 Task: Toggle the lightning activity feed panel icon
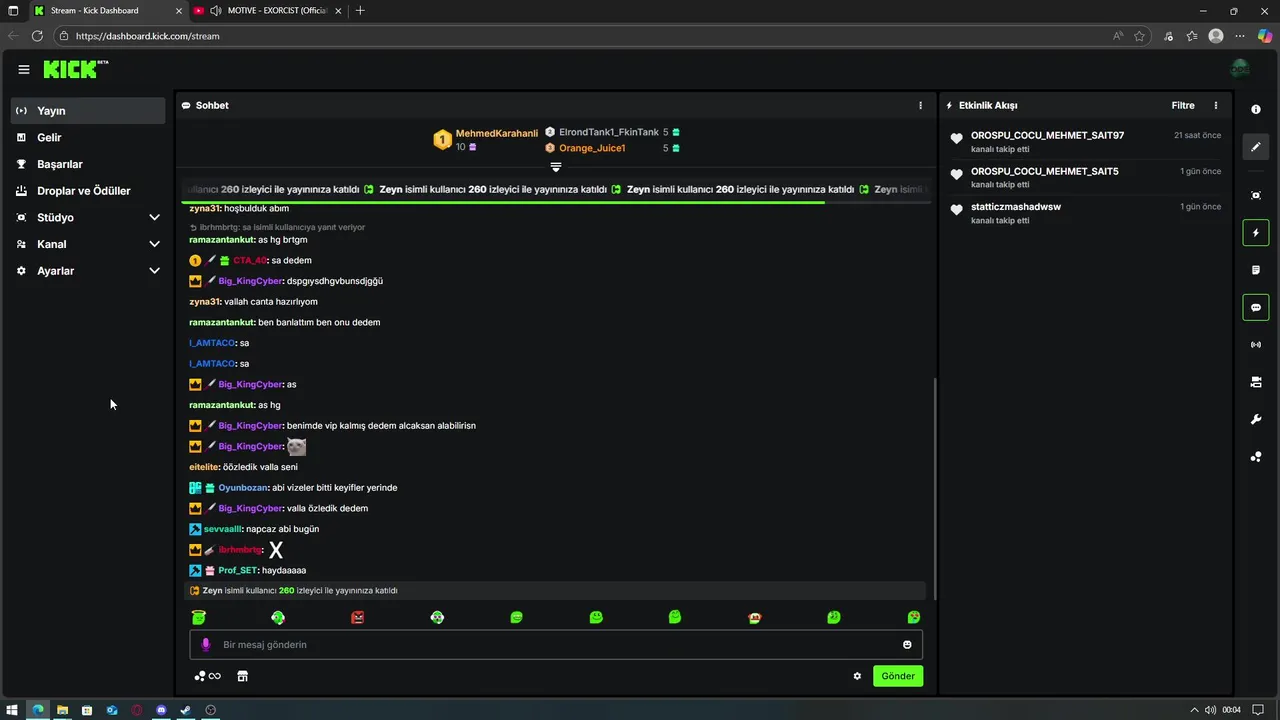(1256, 233)
